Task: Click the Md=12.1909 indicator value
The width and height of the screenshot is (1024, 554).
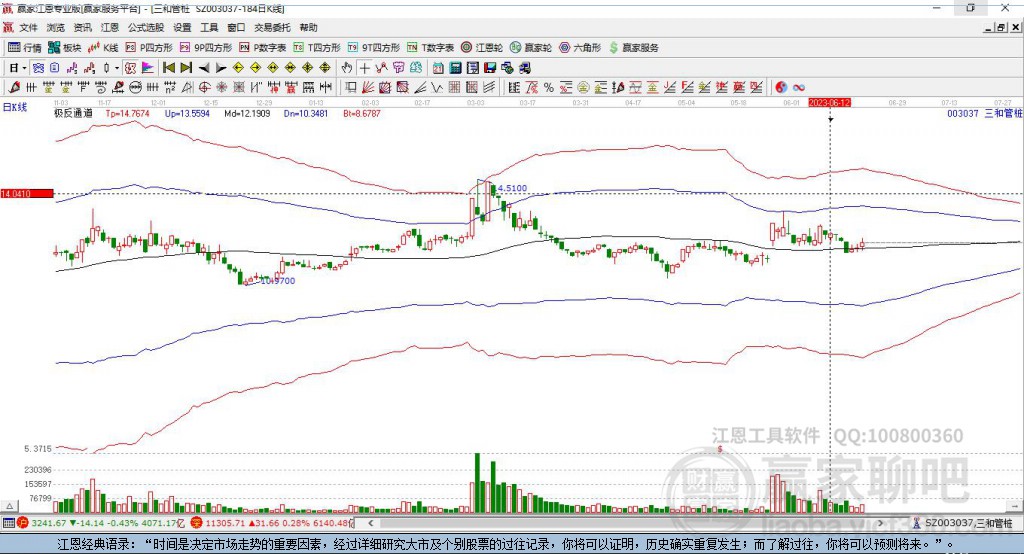Action: [247, 113]
